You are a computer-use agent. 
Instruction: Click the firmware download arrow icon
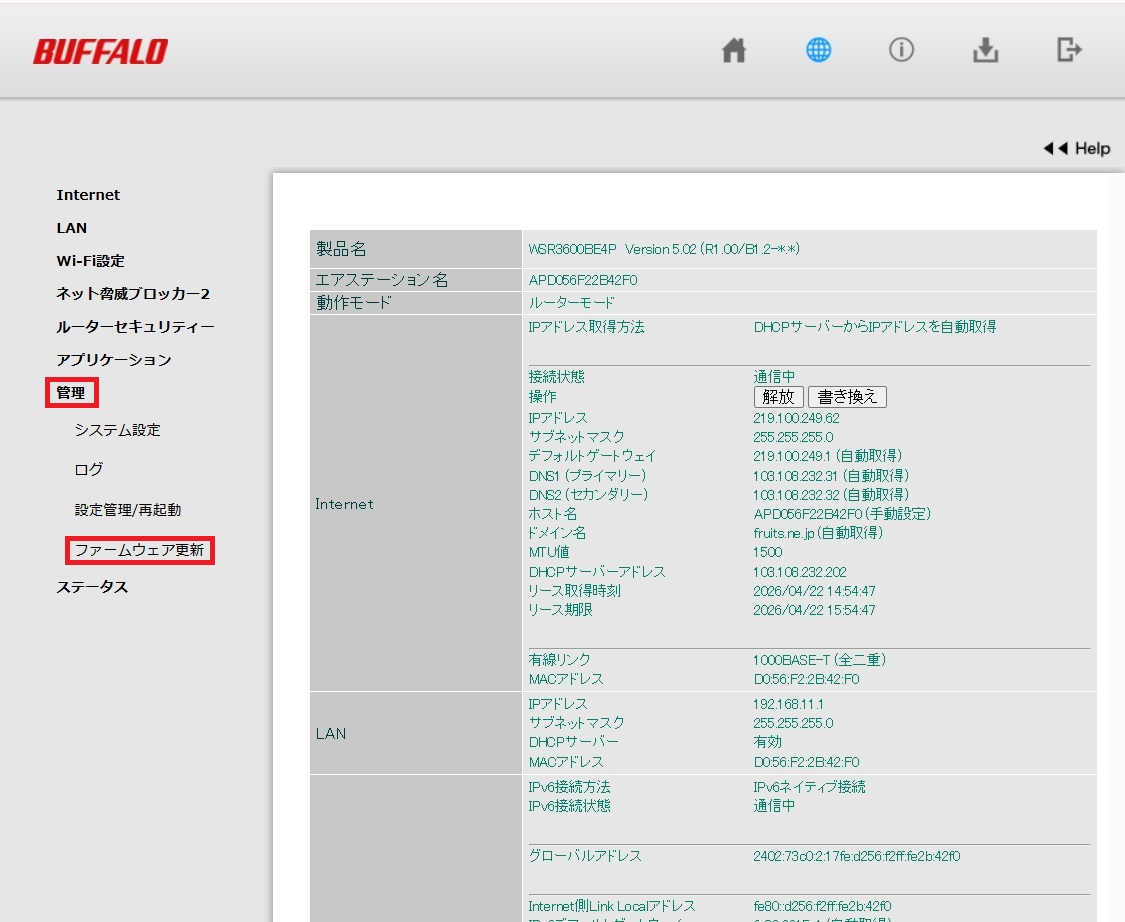pos(985,50)
